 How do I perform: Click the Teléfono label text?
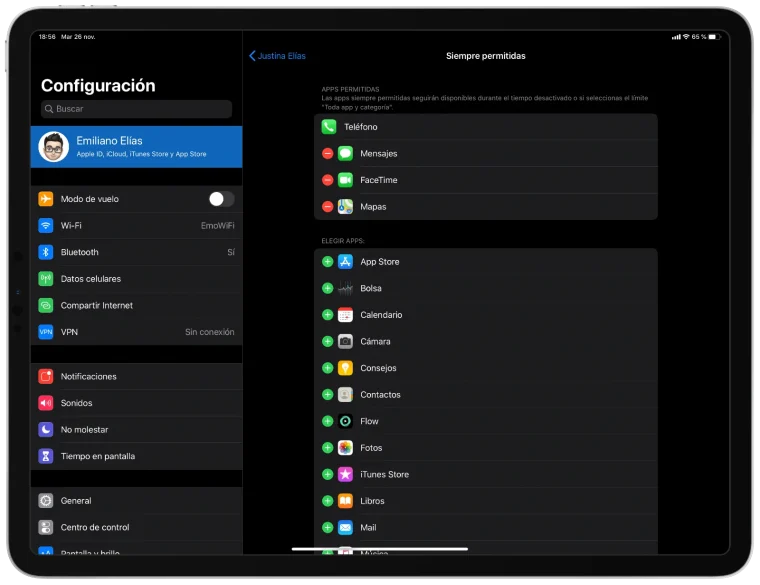tap(361, 127)
